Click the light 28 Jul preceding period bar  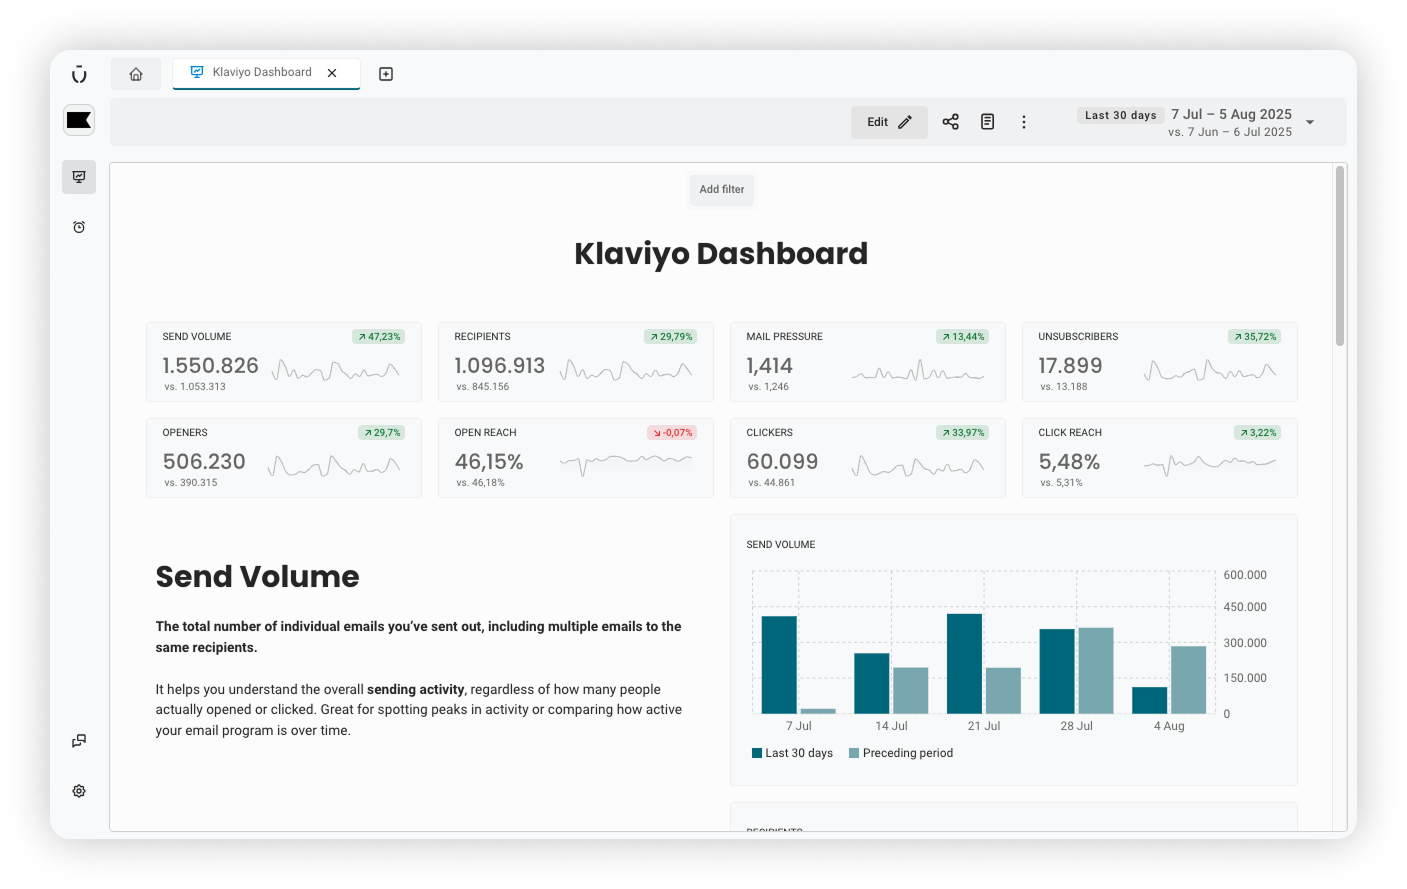coord(1096,670)
